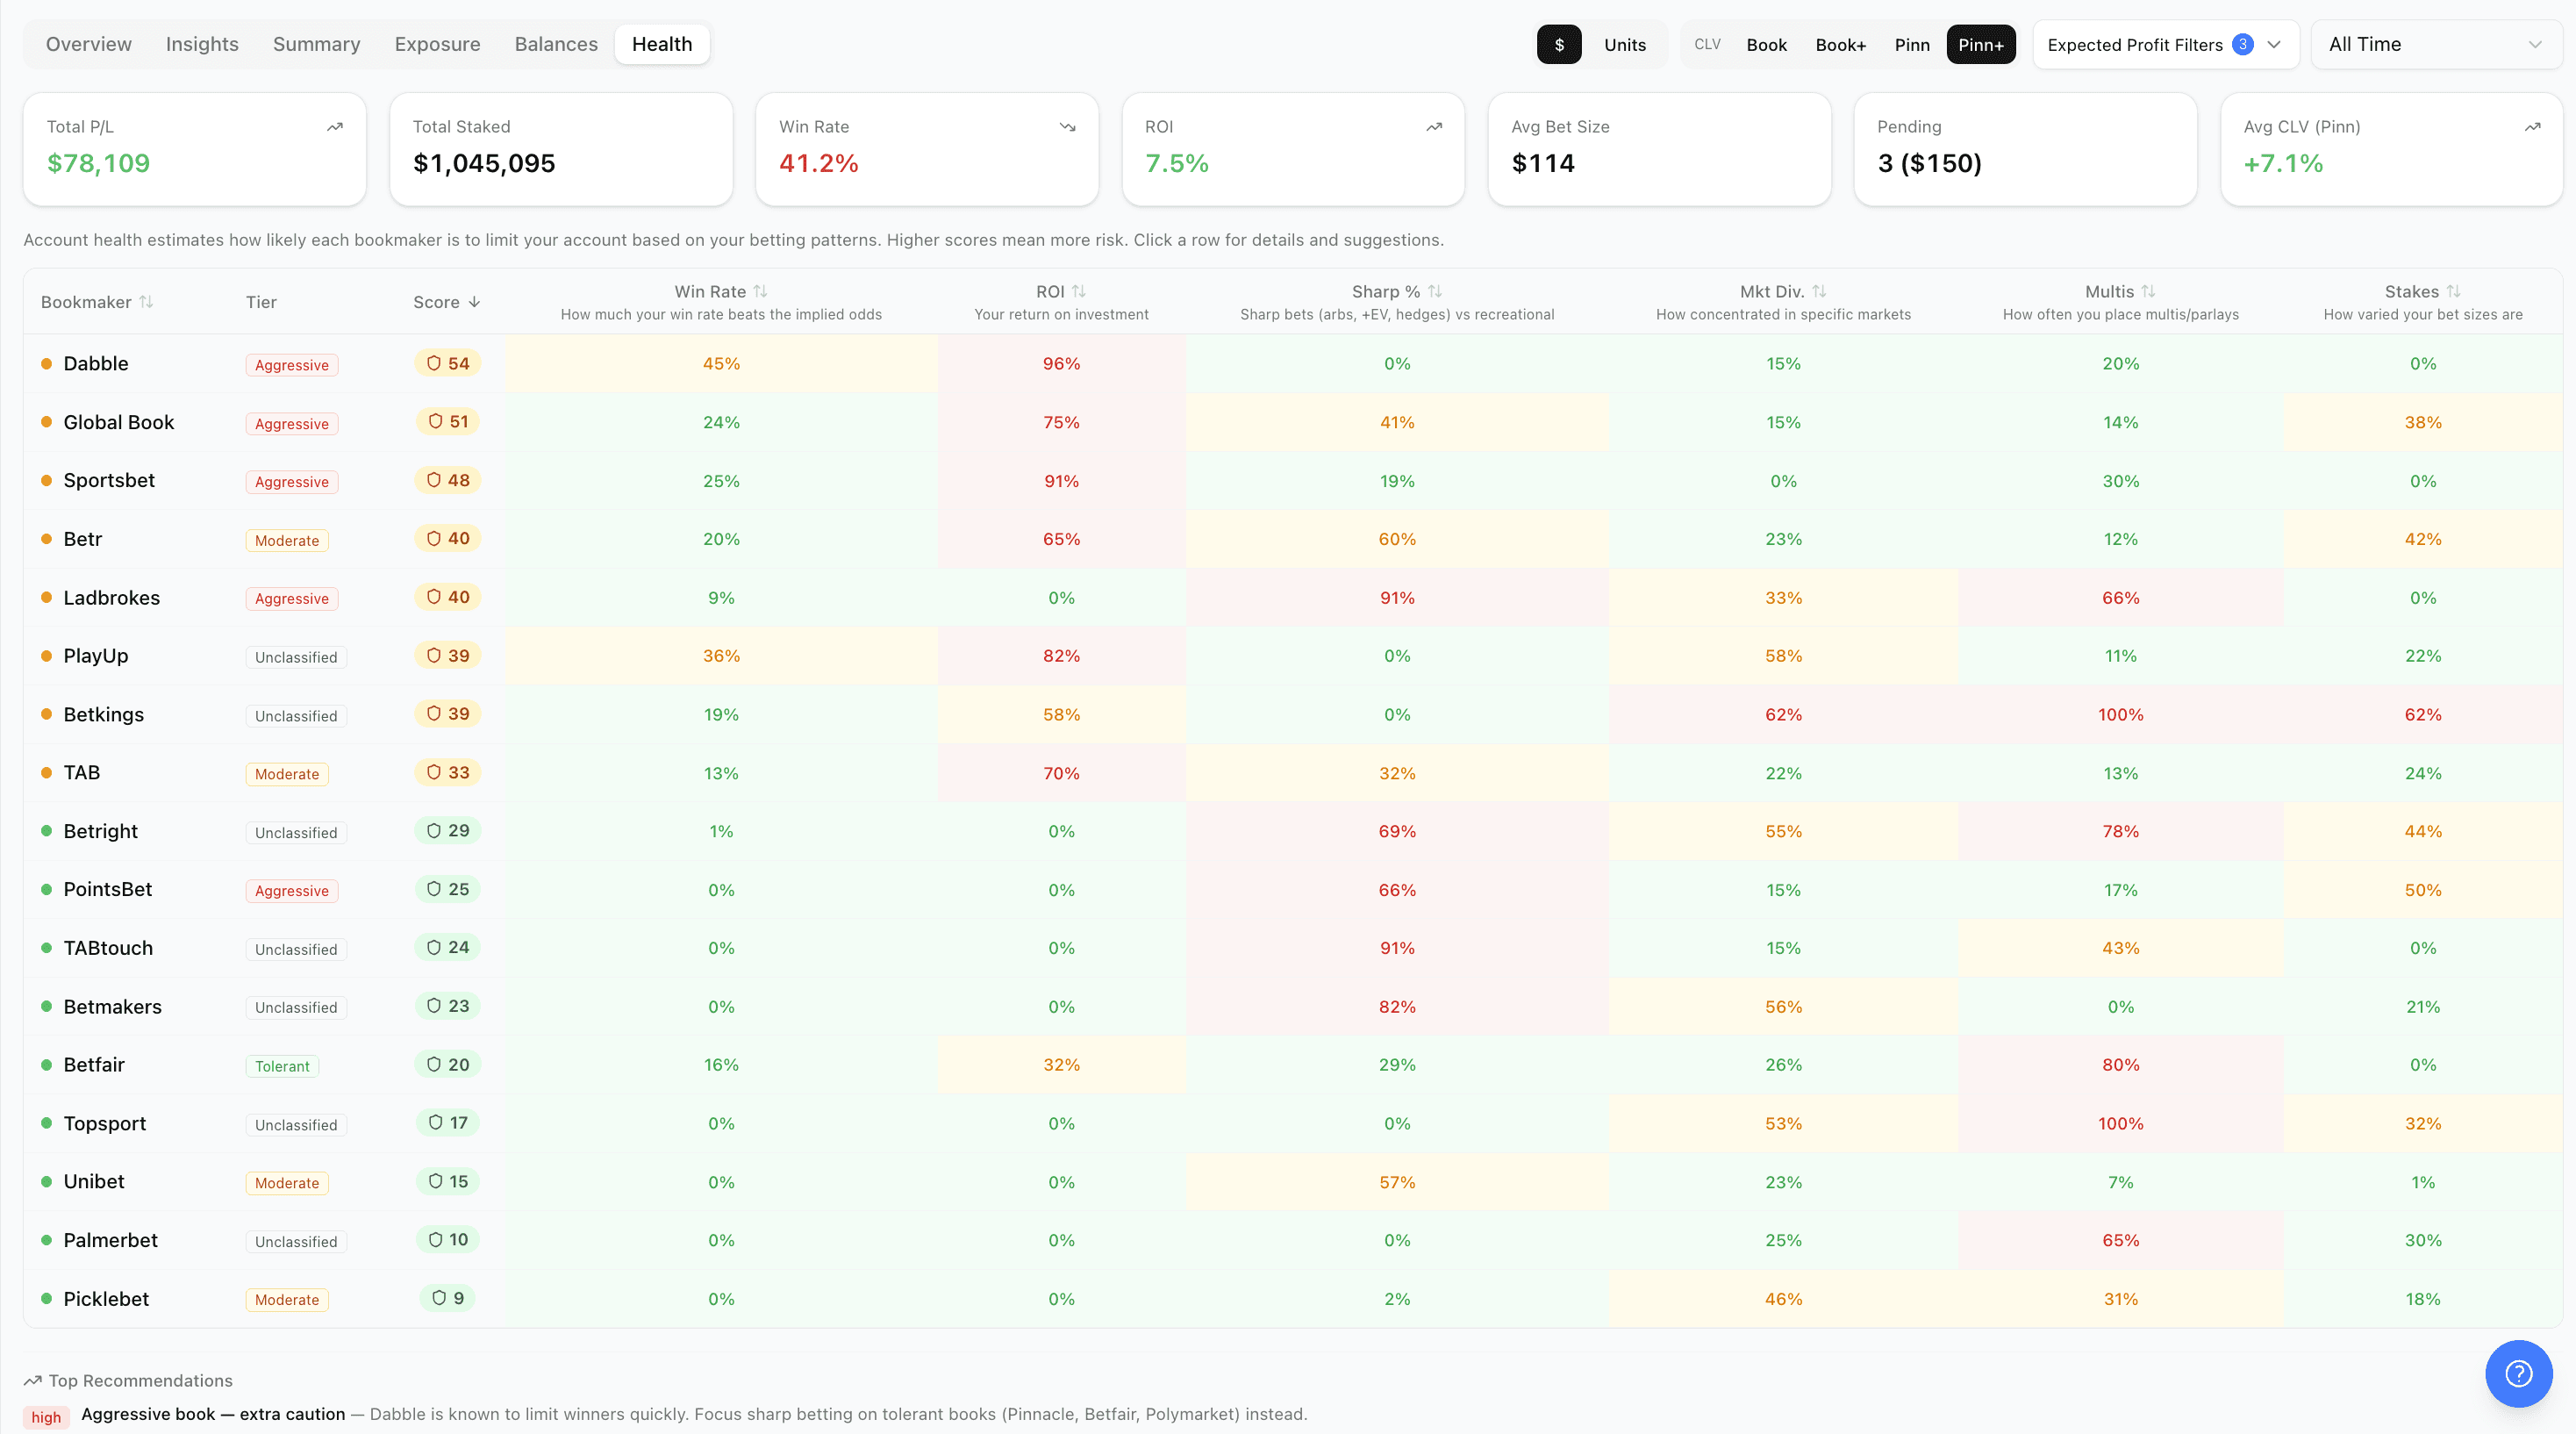Select the dollar display toggle
The height and width of the screenshot is (1434, 2576).
click(x=1558, y=45)
